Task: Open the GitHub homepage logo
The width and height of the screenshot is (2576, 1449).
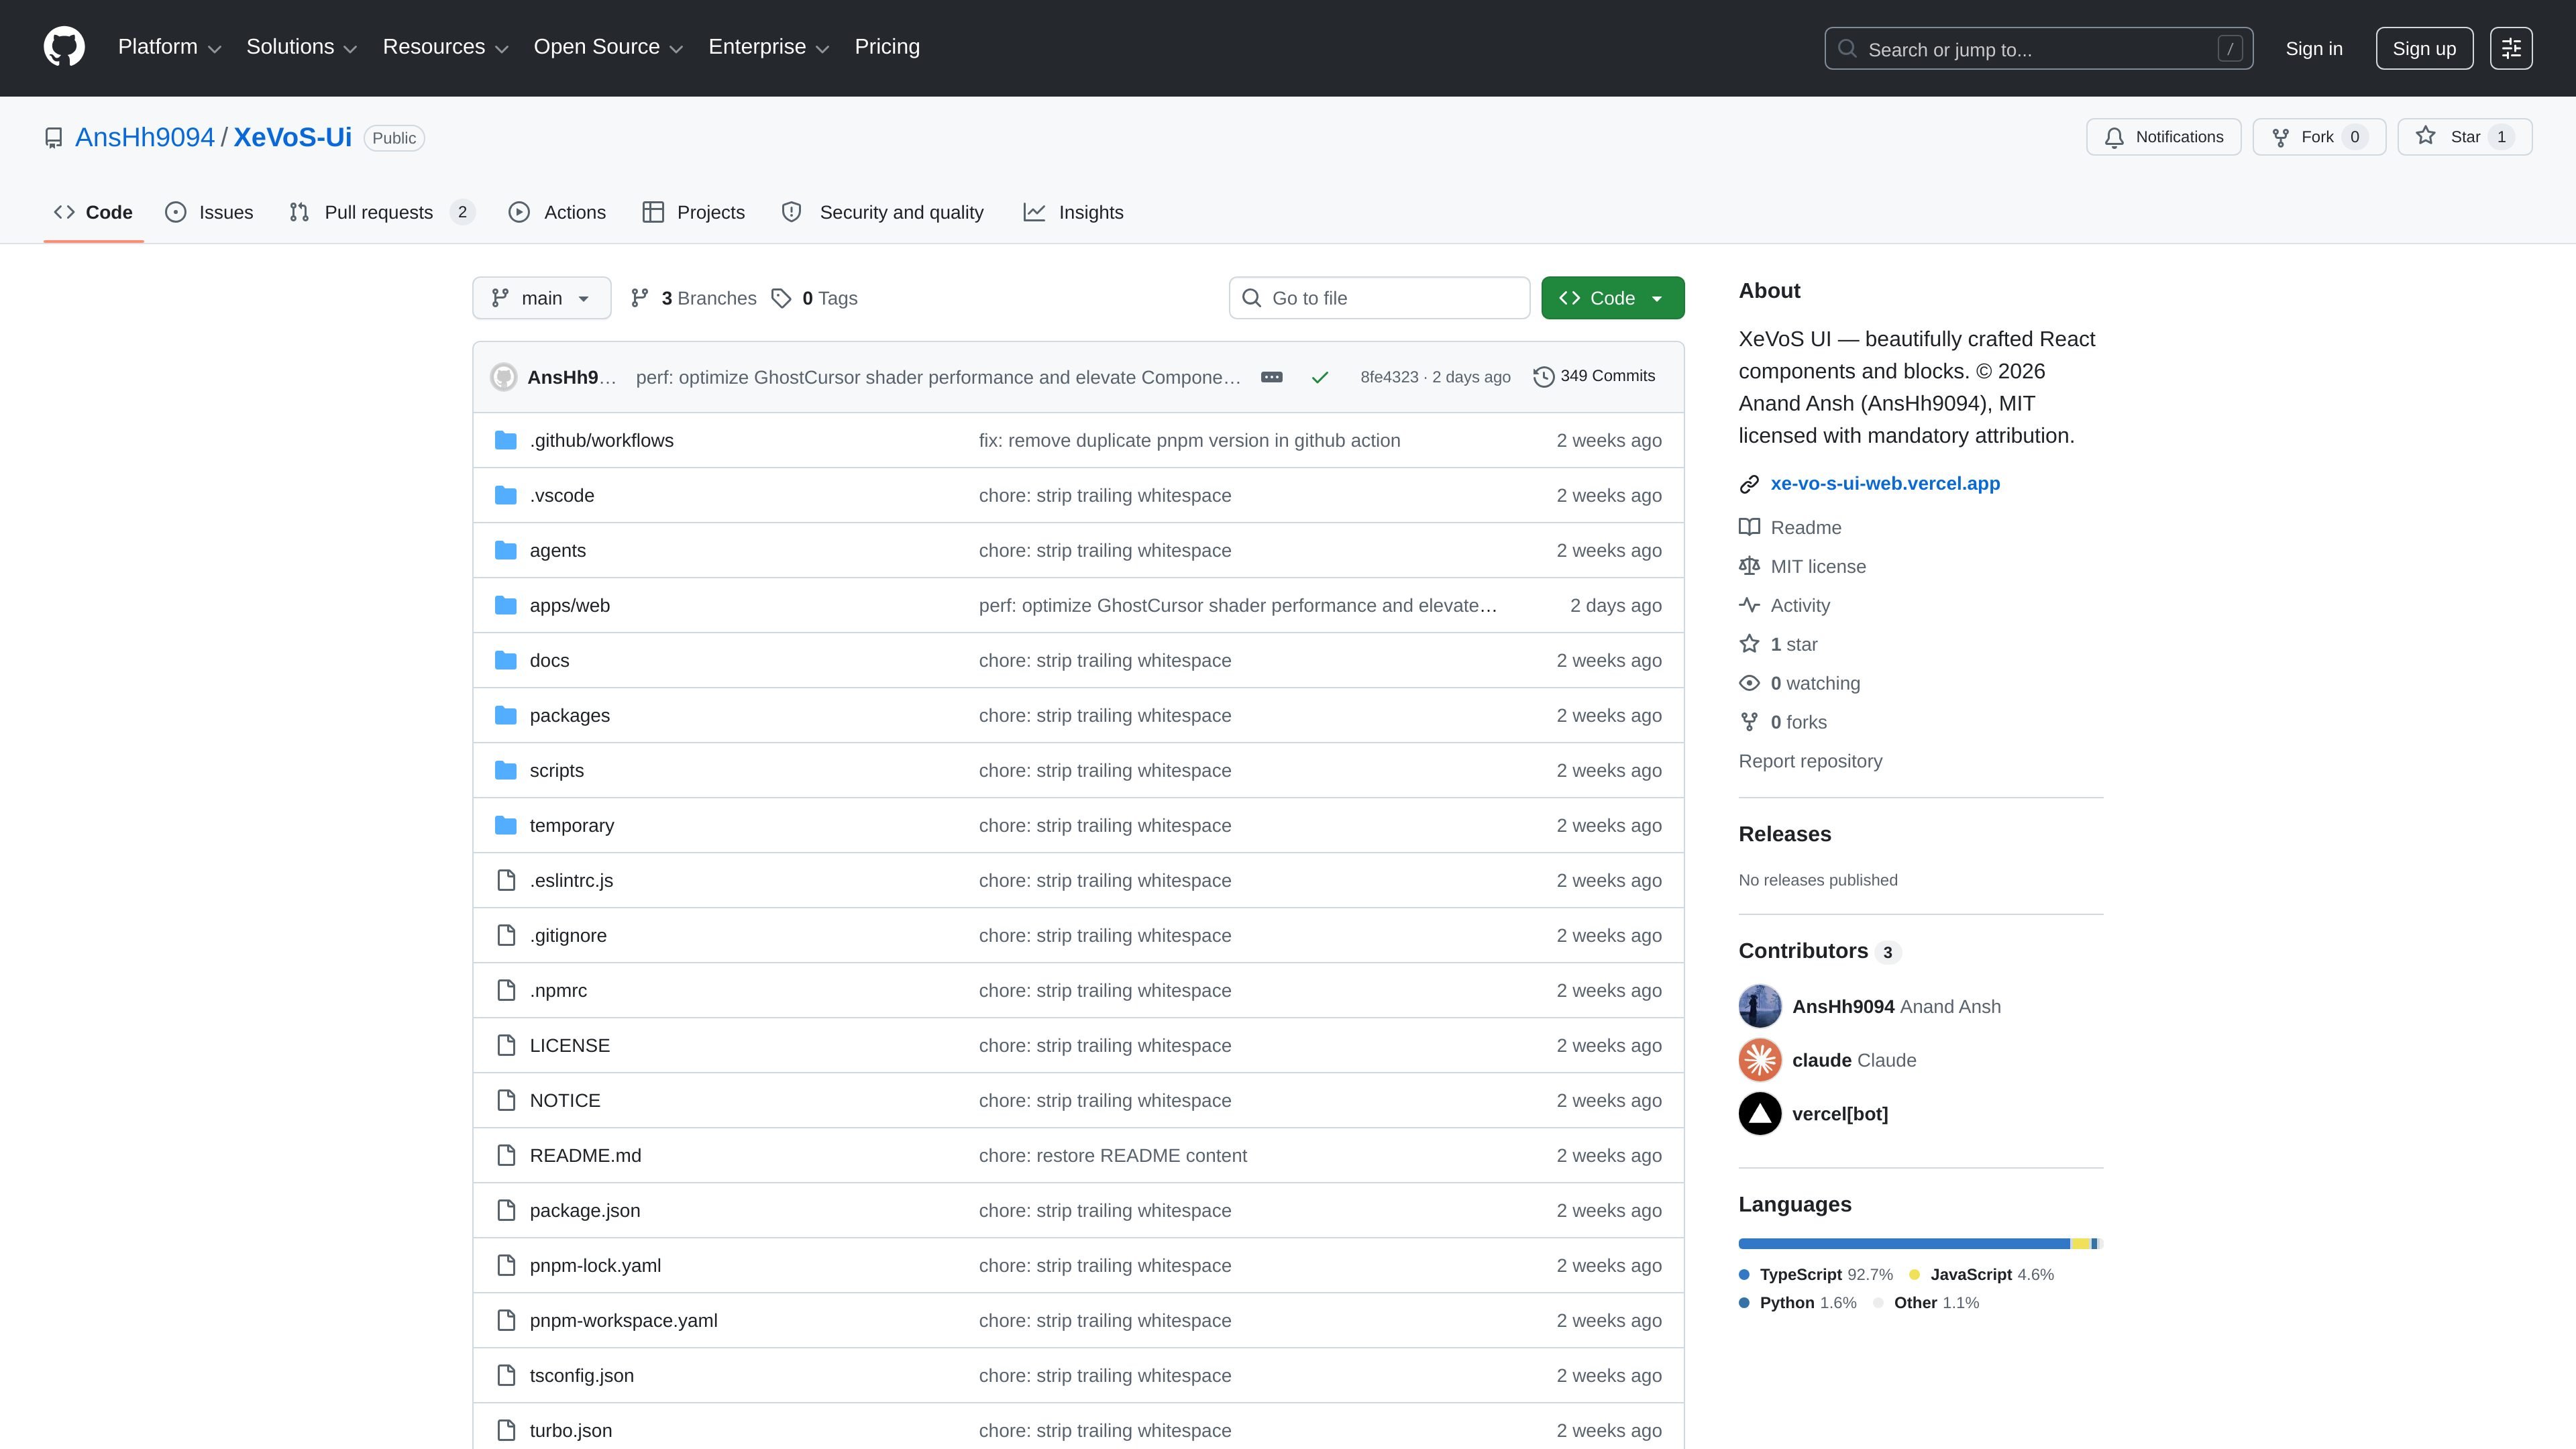Action: [64, 47]
